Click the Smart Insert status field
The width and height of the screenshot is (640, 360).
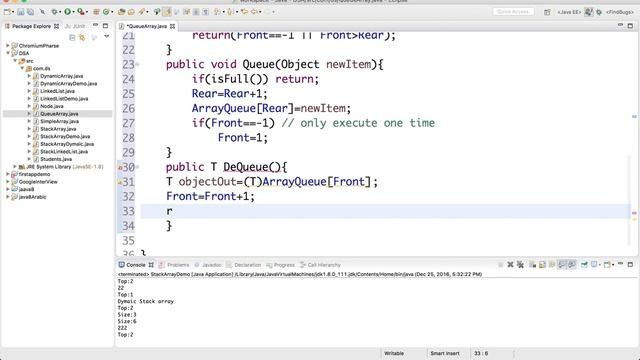click(445, 353)
